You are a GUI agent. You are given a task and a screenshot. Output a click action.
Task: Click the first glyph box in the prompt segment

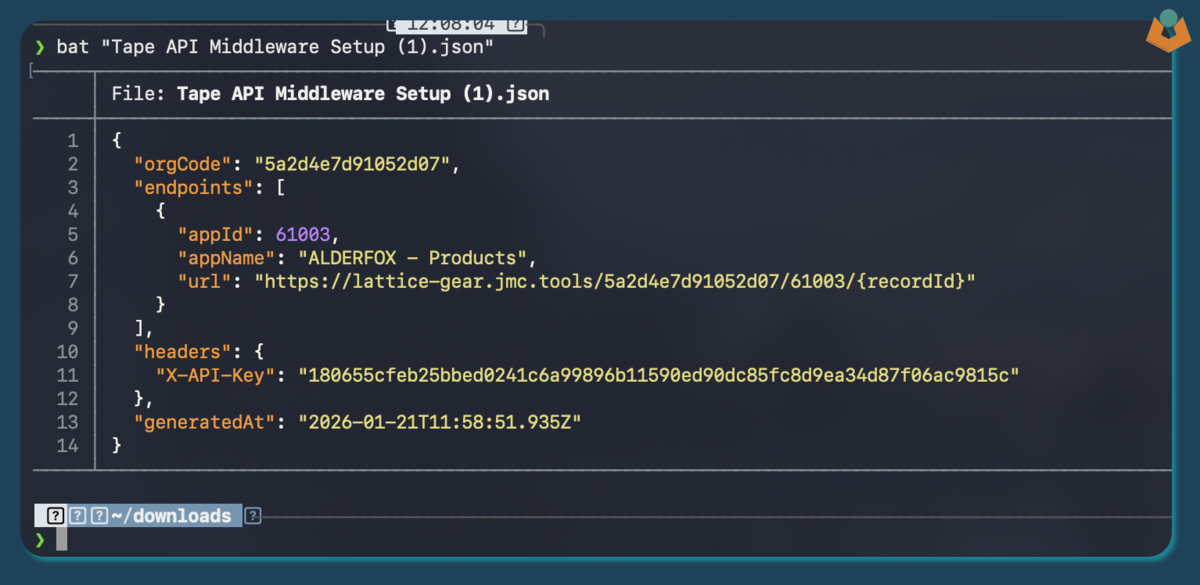[56, 516]
